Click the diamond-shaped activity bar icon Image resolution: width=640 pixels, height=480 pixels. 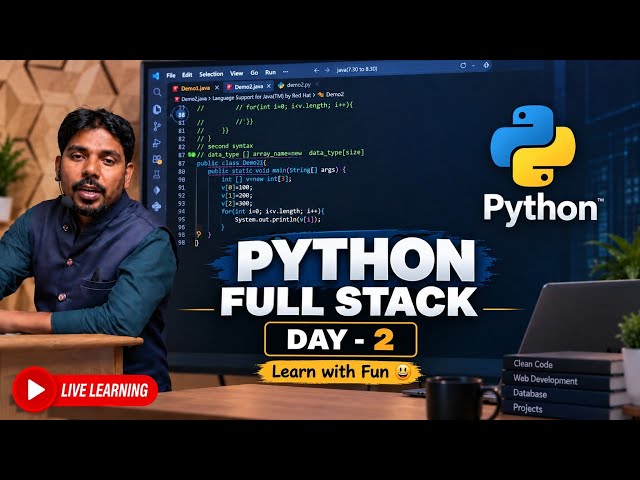(157, 190)
